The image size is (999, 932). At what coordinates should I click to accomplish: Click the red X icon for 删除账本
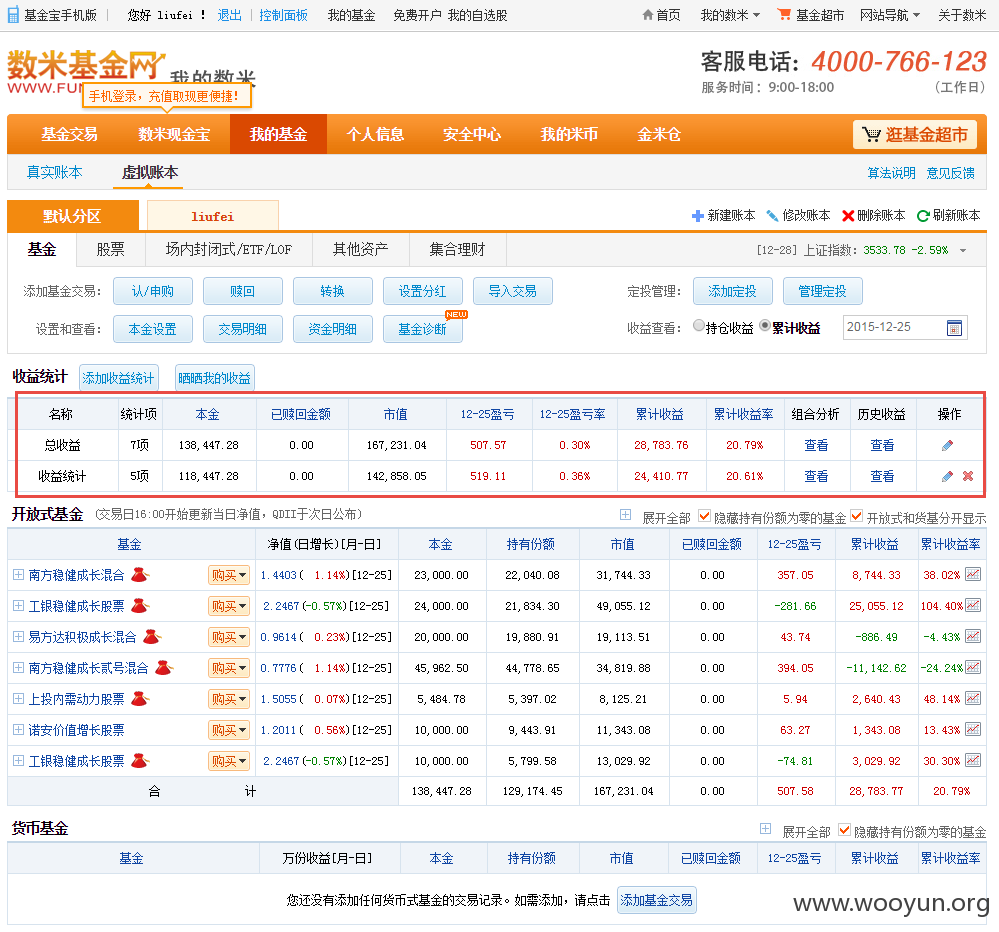click(848, 216)
